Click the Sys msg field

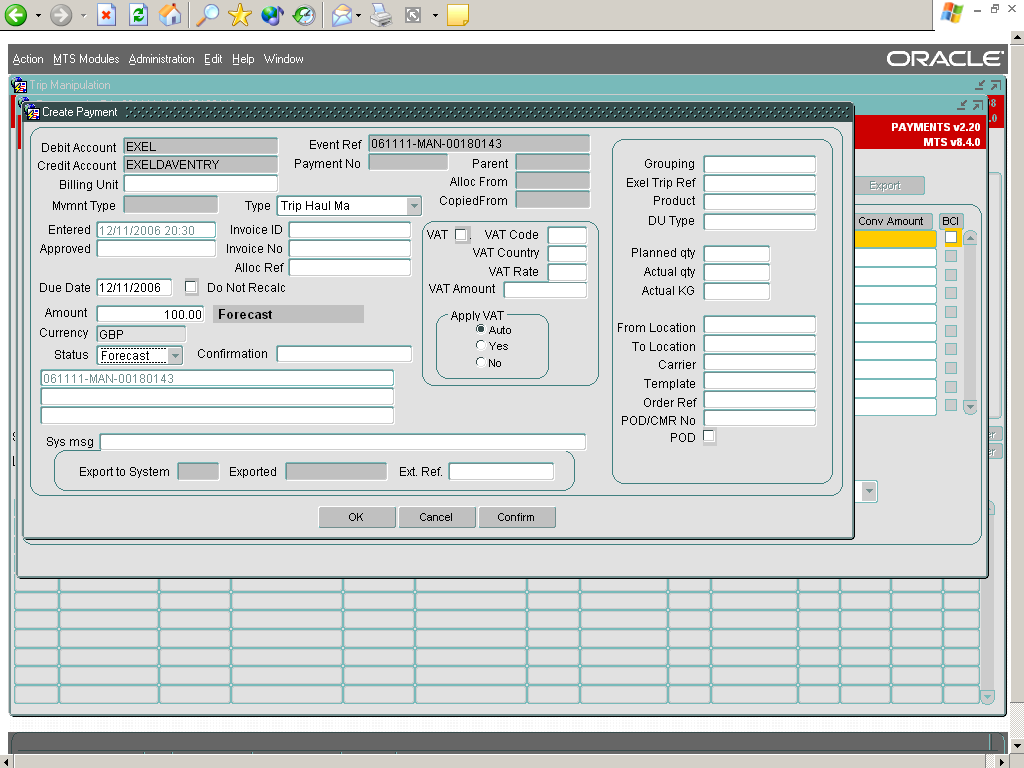click(x=343, y=442)
